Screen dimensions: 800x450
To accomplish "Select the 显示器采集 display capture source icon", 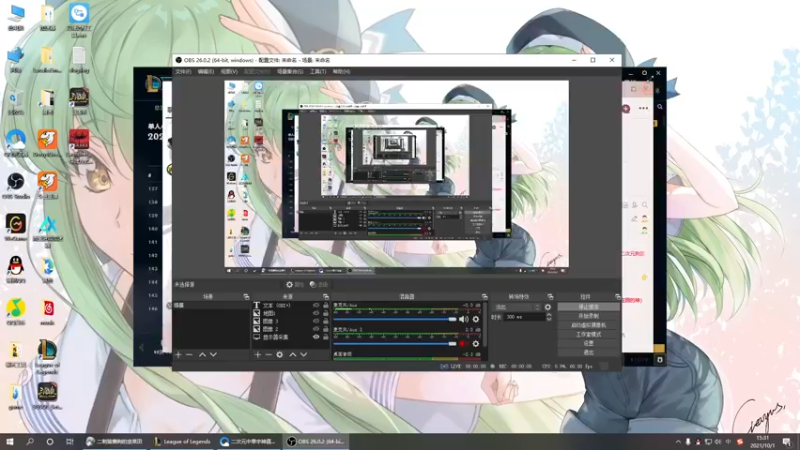I will pos(257,337).
